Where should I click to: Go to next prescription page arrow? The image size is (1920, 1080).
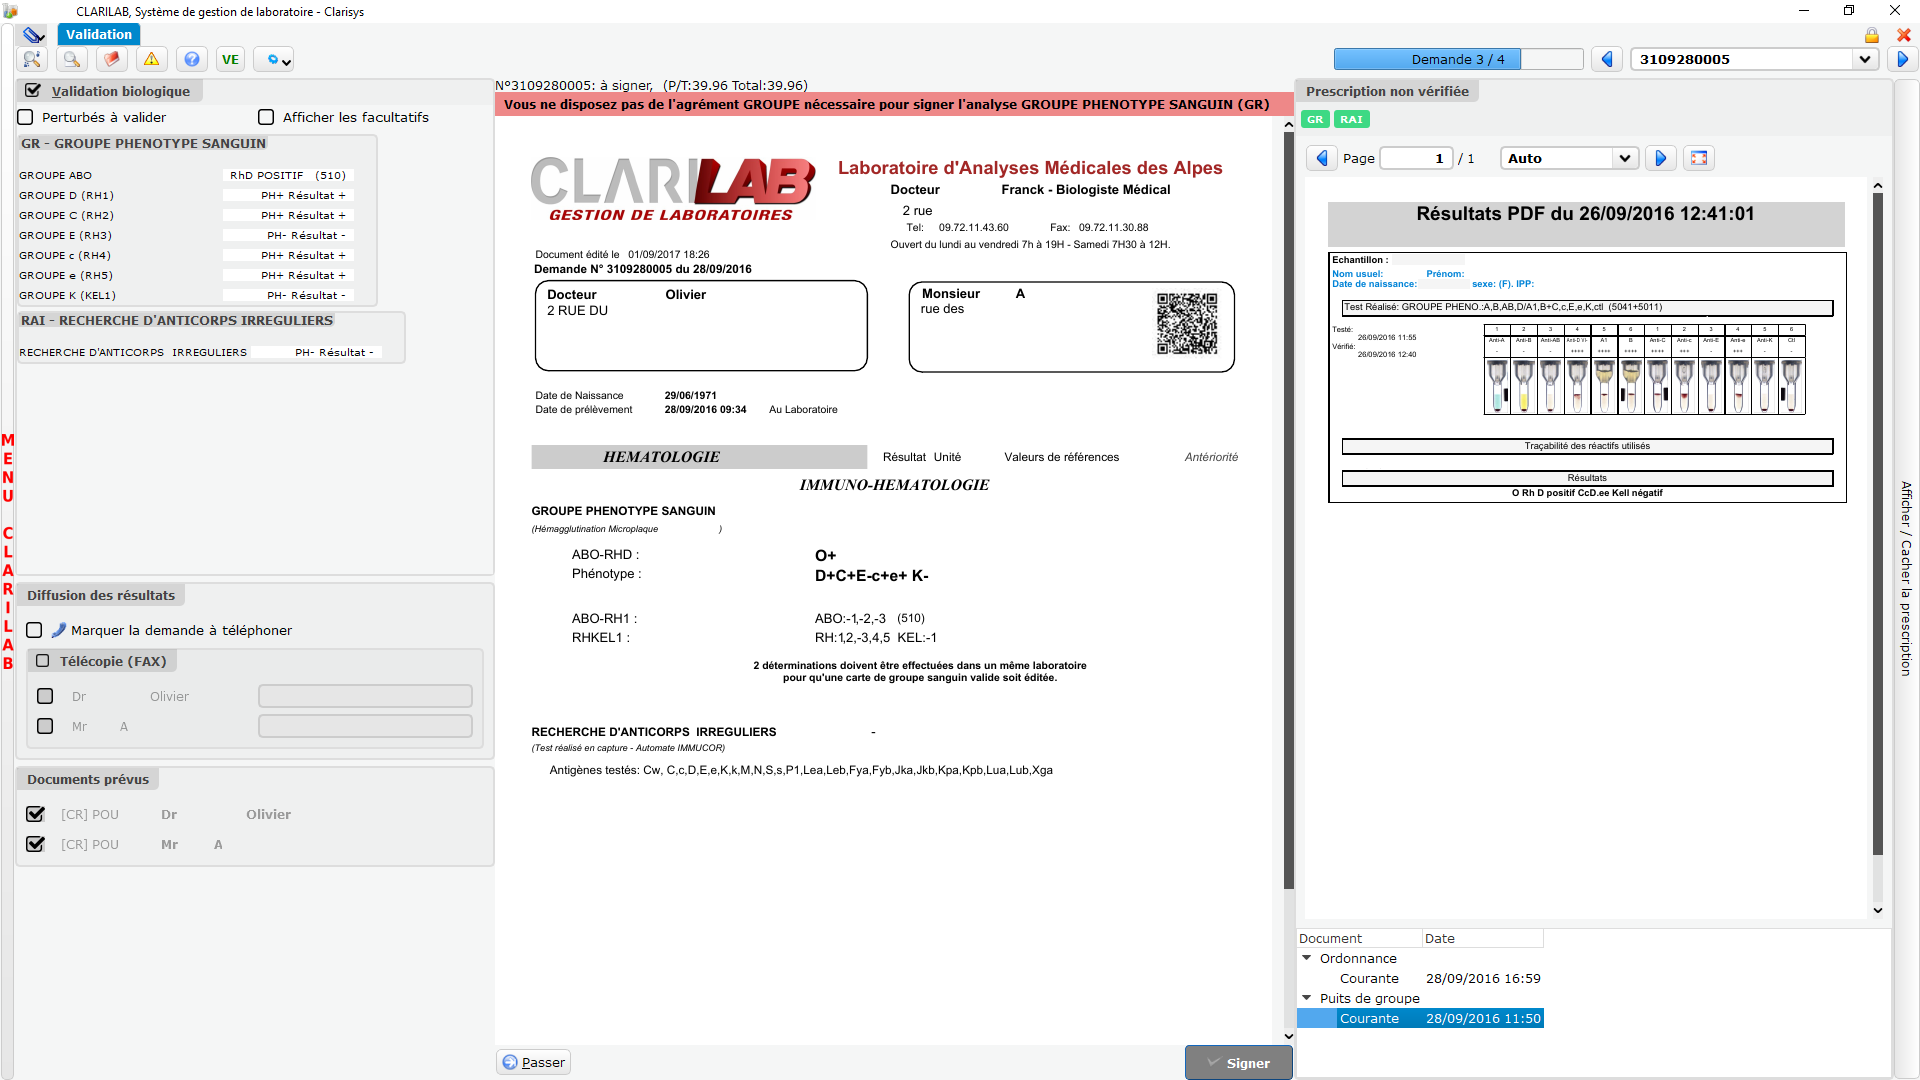[x=1661, y=158]
